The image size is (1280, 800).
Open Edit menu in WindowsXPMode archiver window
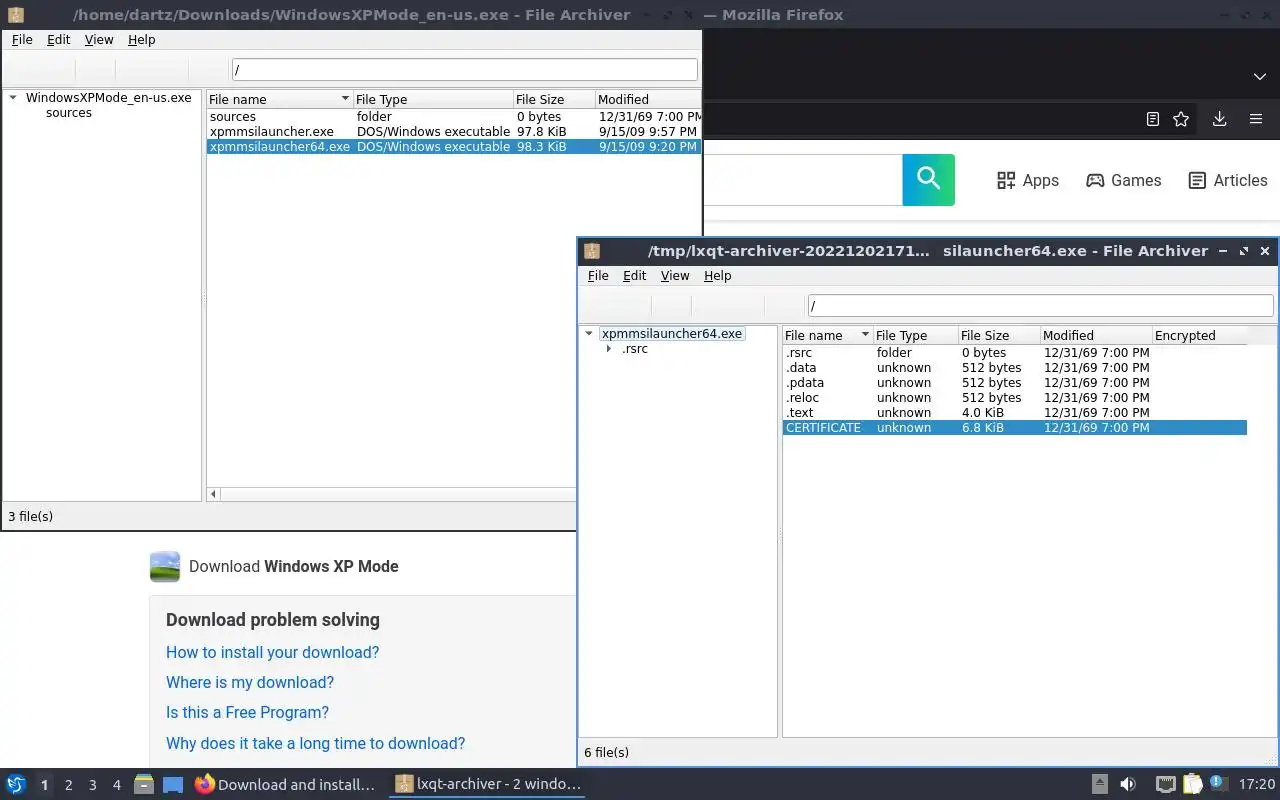pyautogui.click(x=59, y=39)
